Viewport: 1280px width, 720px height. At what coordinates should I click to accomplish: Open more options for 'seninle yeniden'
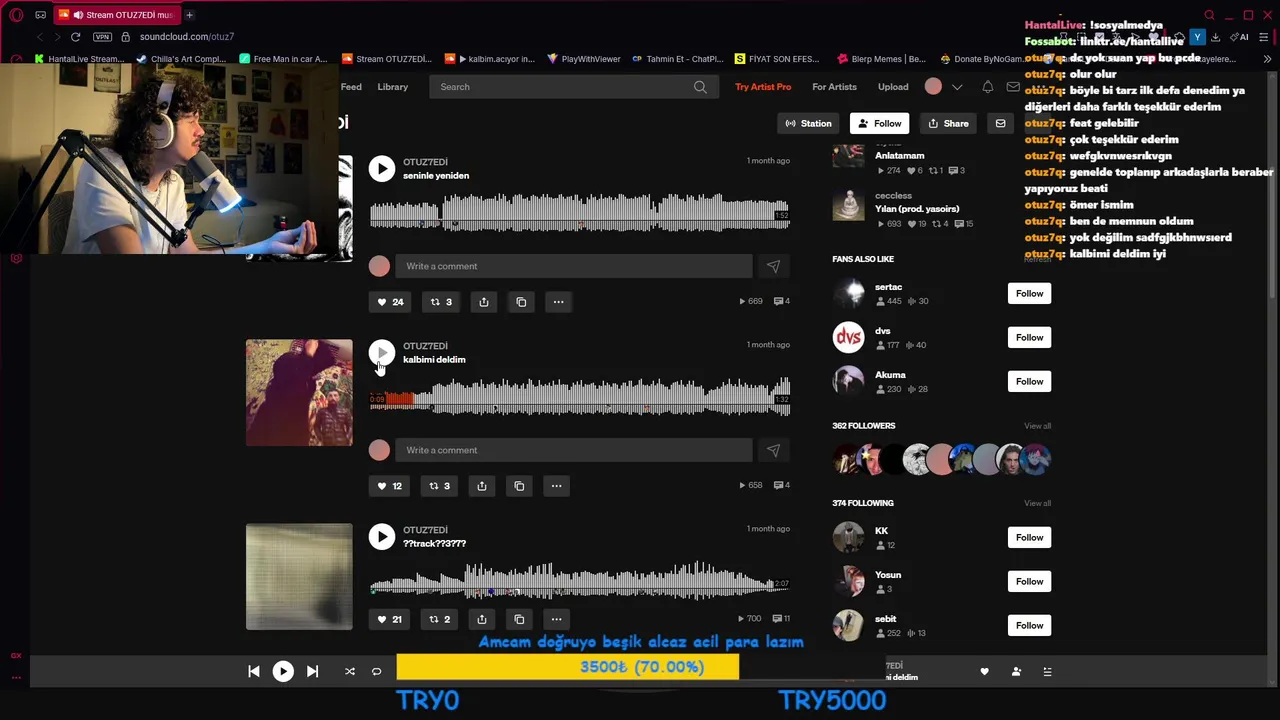tap(558, 302)
